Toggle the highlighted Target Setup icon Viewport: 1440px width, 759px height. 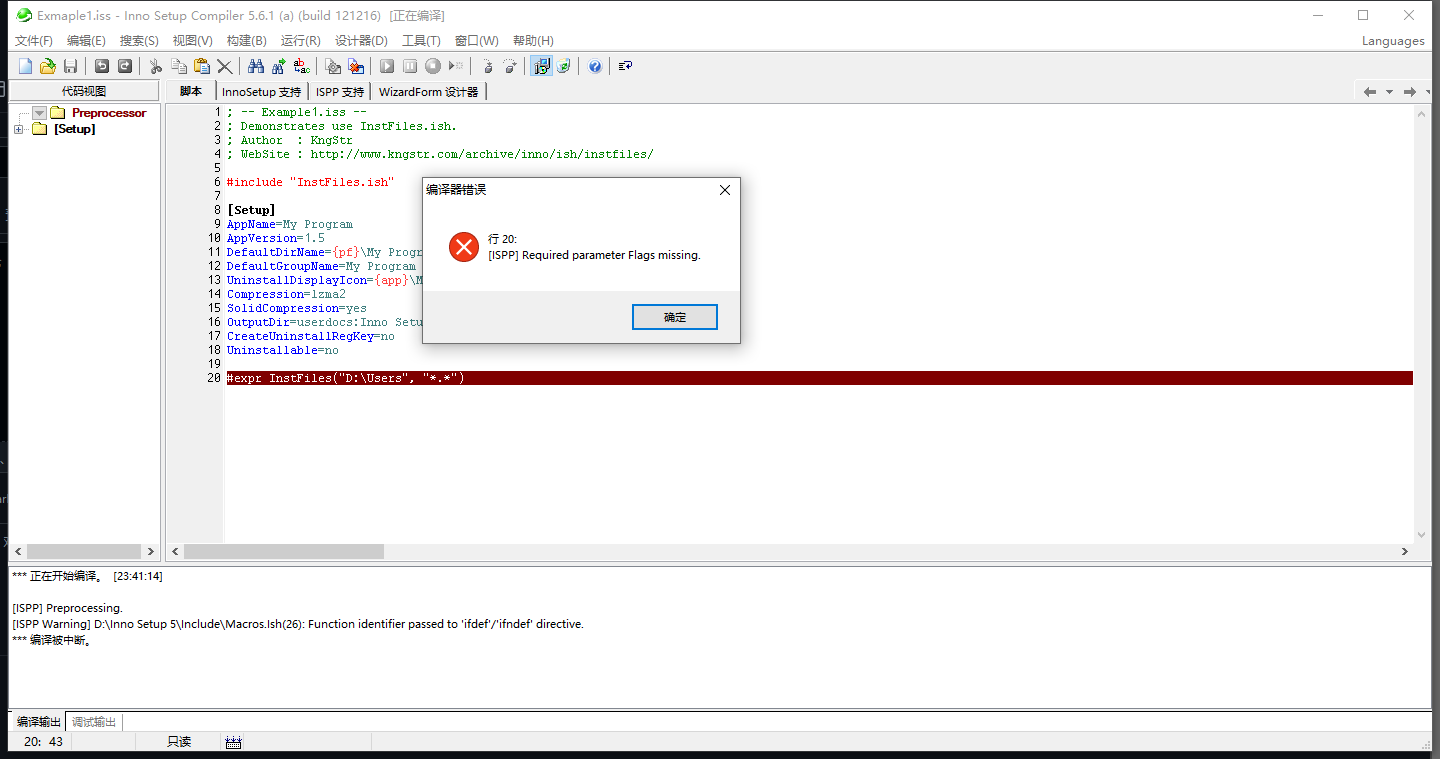[542, 66]
